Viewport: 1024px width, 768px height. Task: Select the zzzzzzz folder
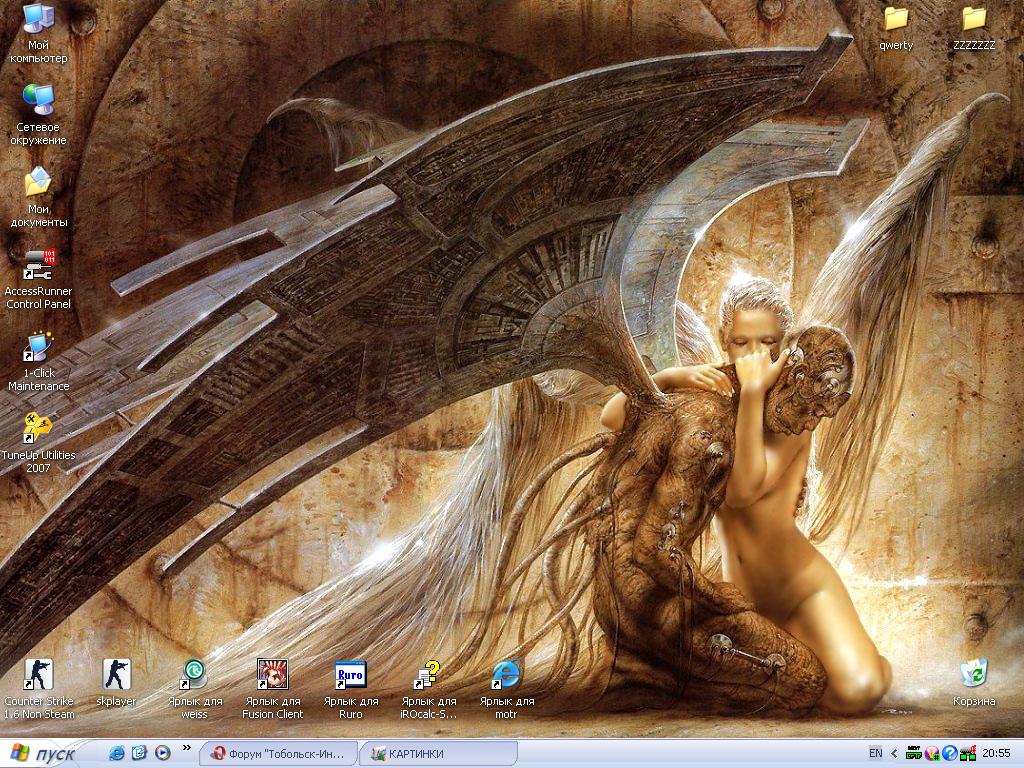pos(974,27)
